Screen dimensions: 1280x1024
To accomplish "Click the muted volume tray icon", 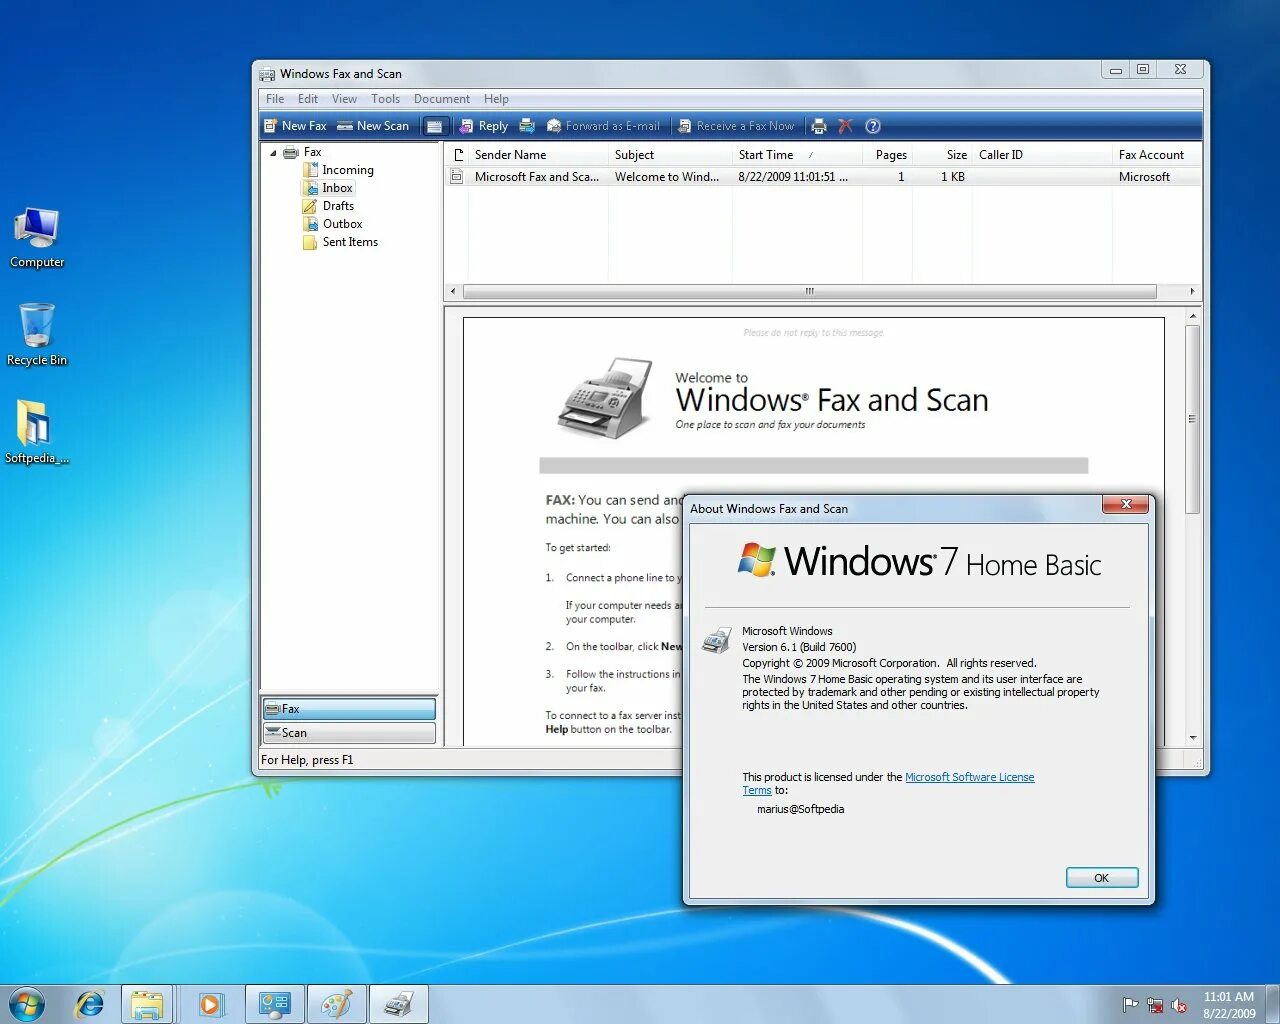I will (x=1179, y=1005).
